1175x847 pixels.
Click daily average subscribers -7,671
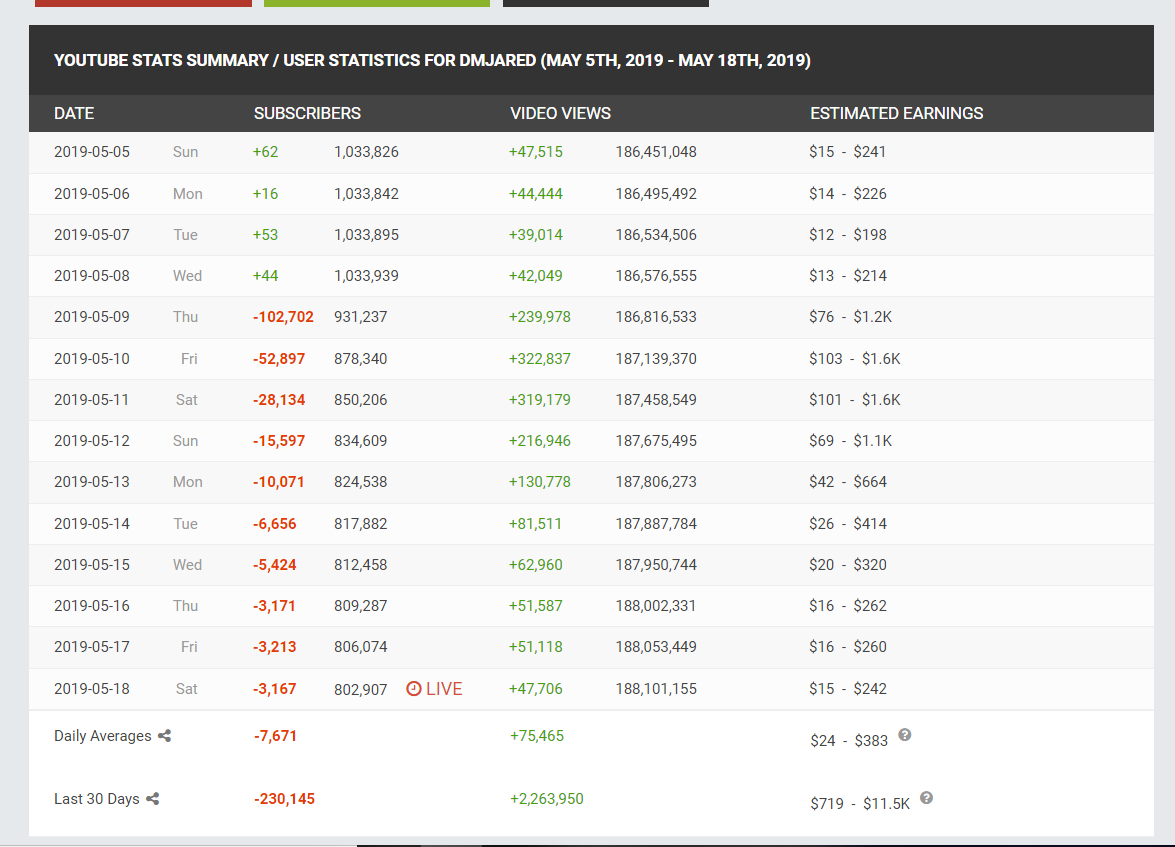(x=276, y=736)
